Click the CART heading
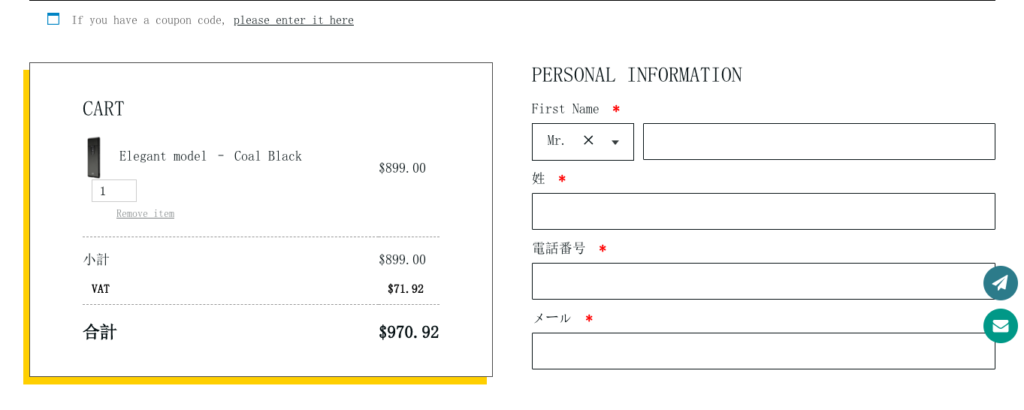The width and height of the screenshot is (1024, 410). pos(103,108)
